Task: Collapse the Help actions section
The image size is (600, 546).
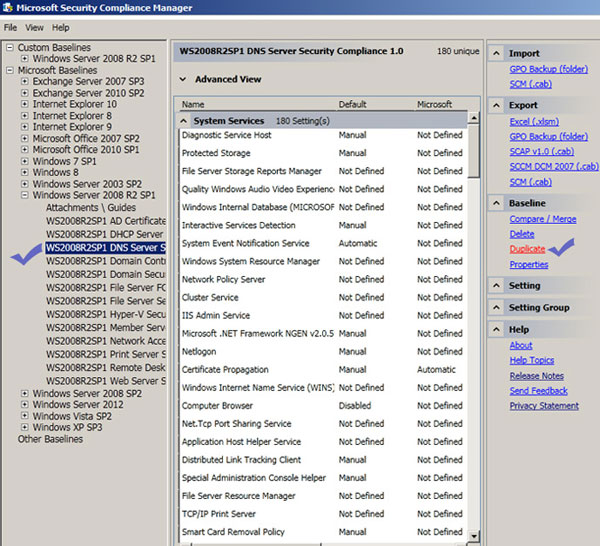Action: point(496,329)
